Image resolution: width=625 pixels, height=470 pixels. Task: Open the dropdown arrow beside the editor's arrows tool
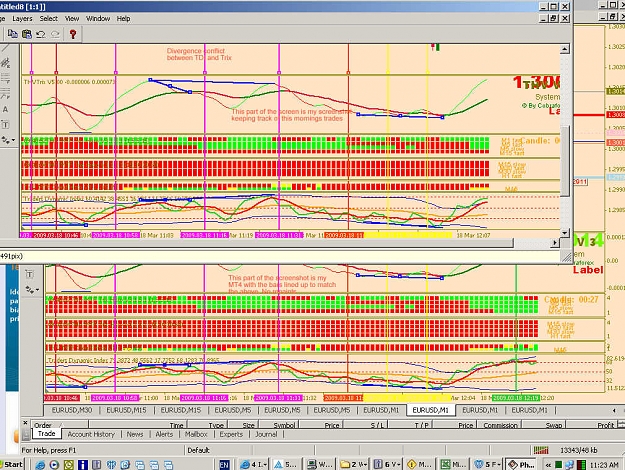[14, 140]
